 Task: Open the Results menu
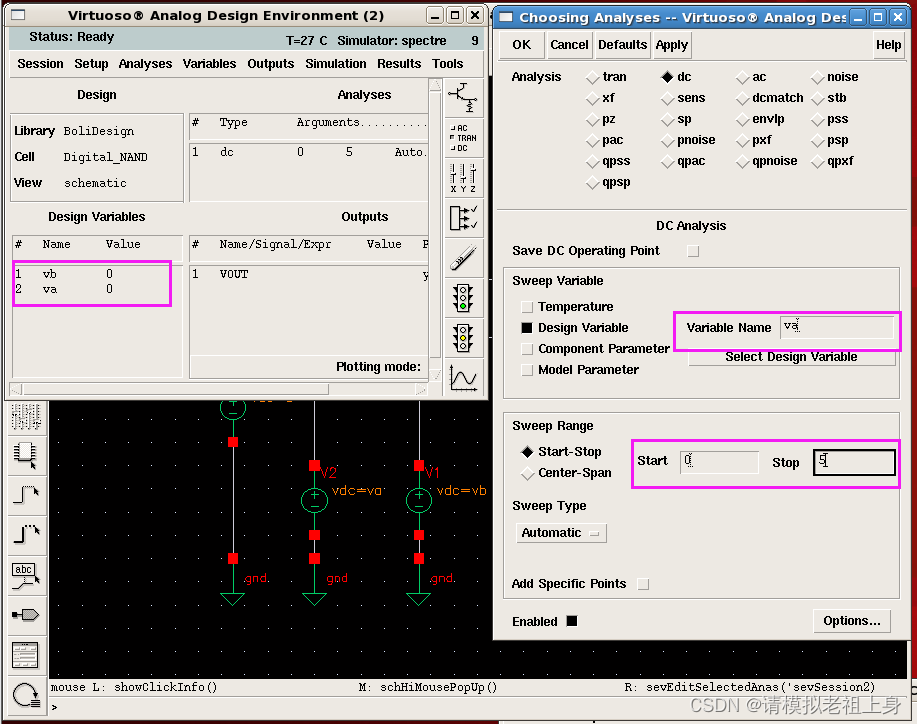pos(399,64)
